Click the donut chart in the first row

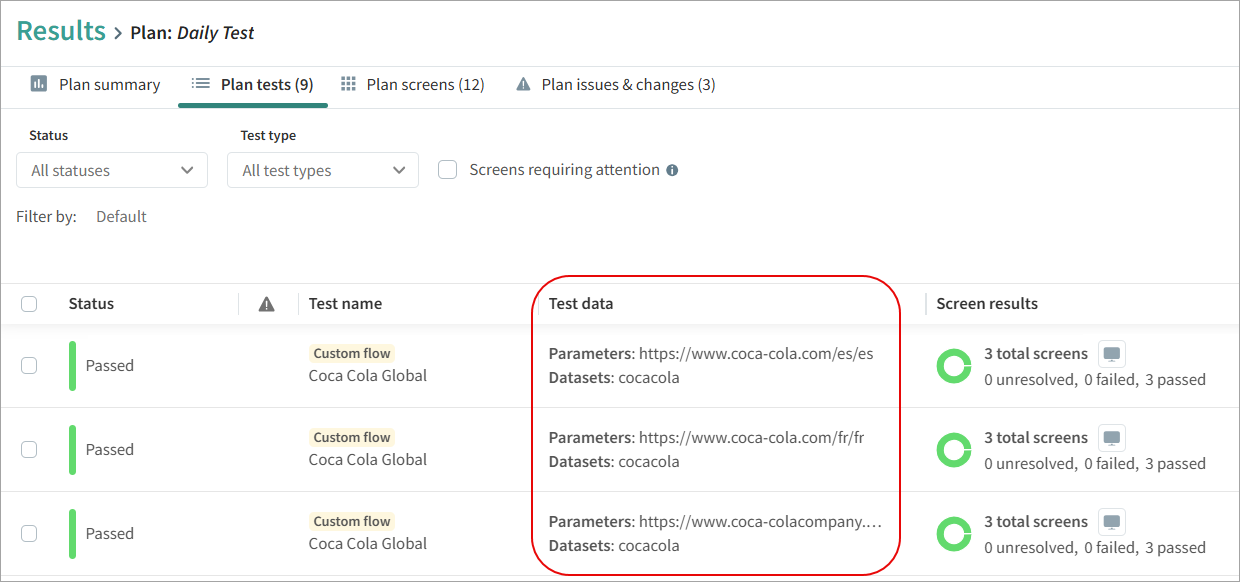(954, 366)
